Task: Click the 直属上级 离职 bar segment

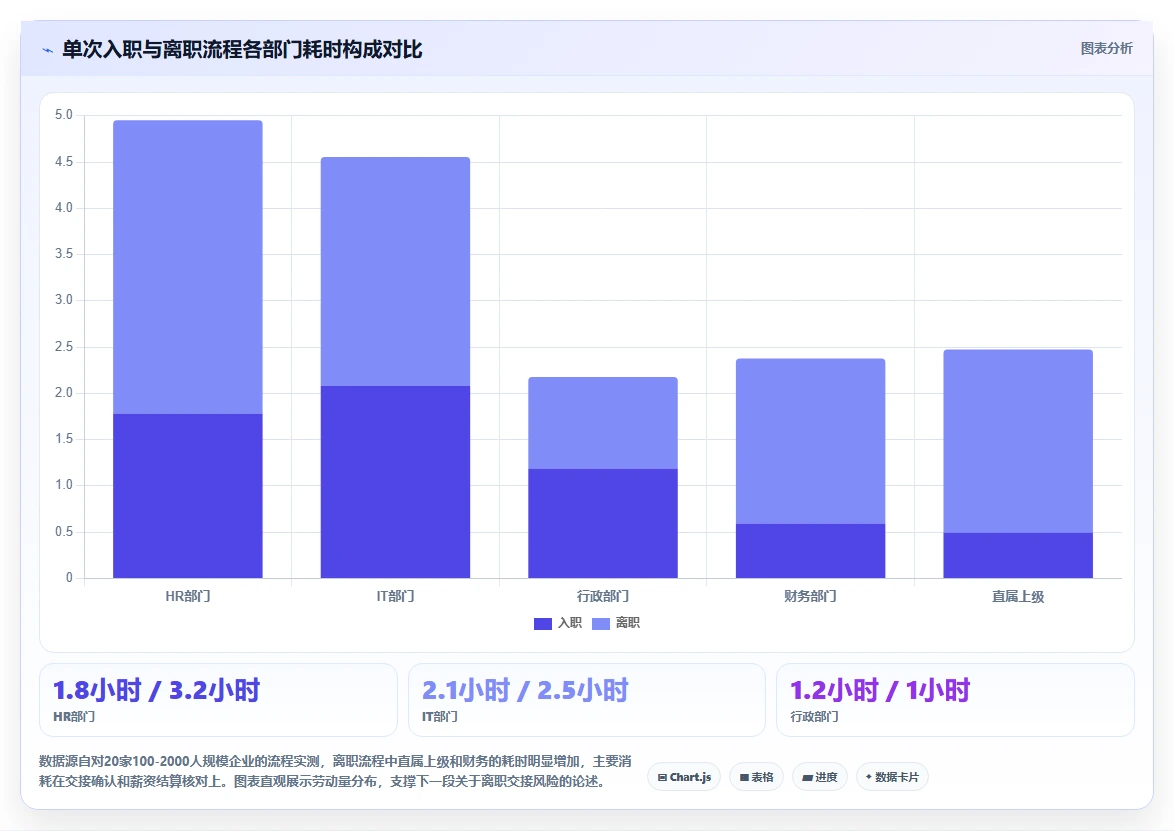Action: [1018, 441]
